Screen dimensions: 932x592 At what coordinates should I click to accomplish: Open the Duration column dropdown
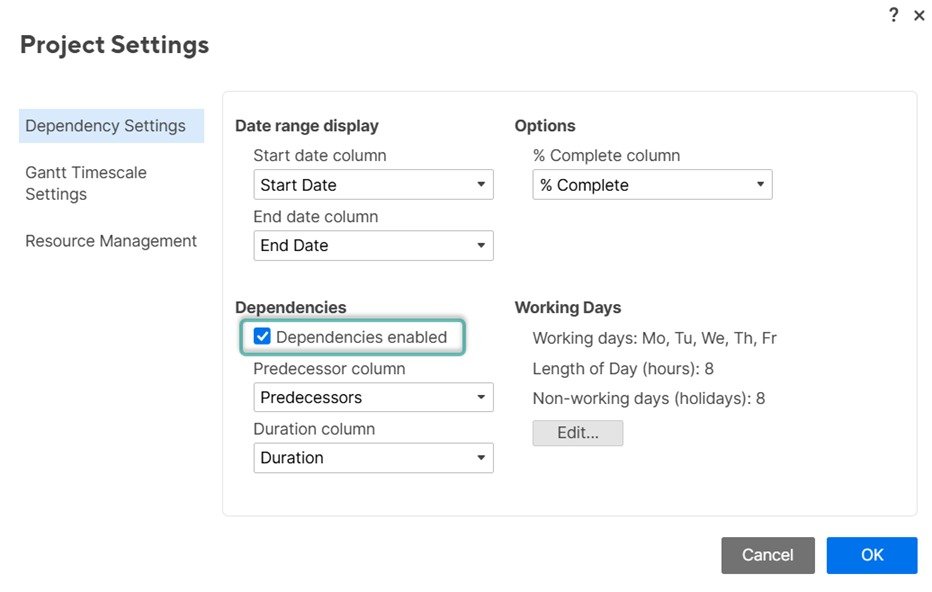pos(373,458)
